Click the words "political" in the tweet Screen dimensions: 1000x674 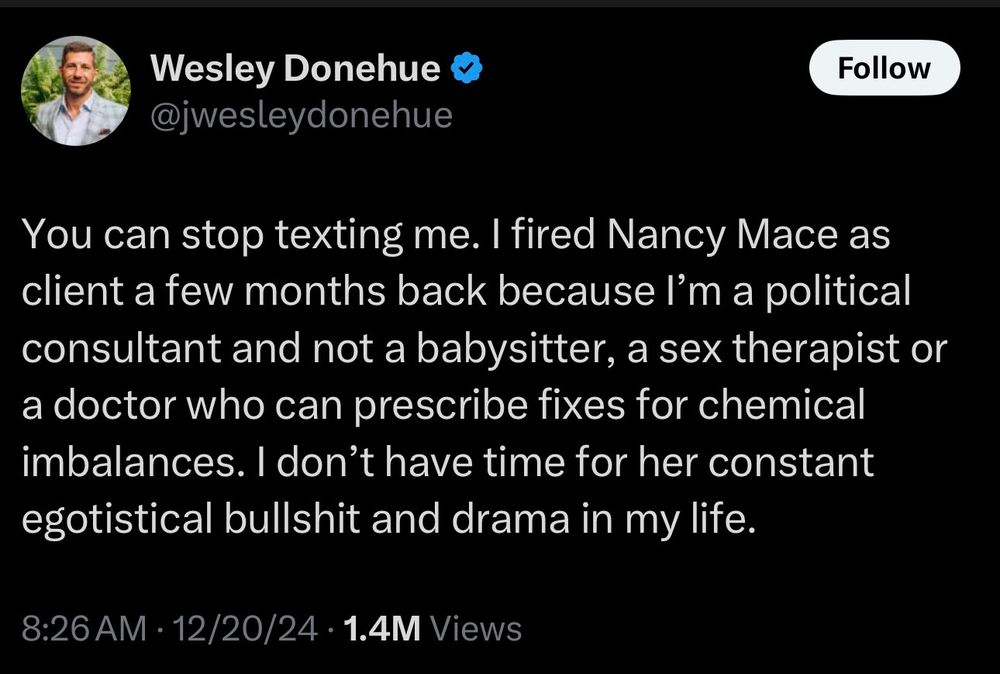837,291
